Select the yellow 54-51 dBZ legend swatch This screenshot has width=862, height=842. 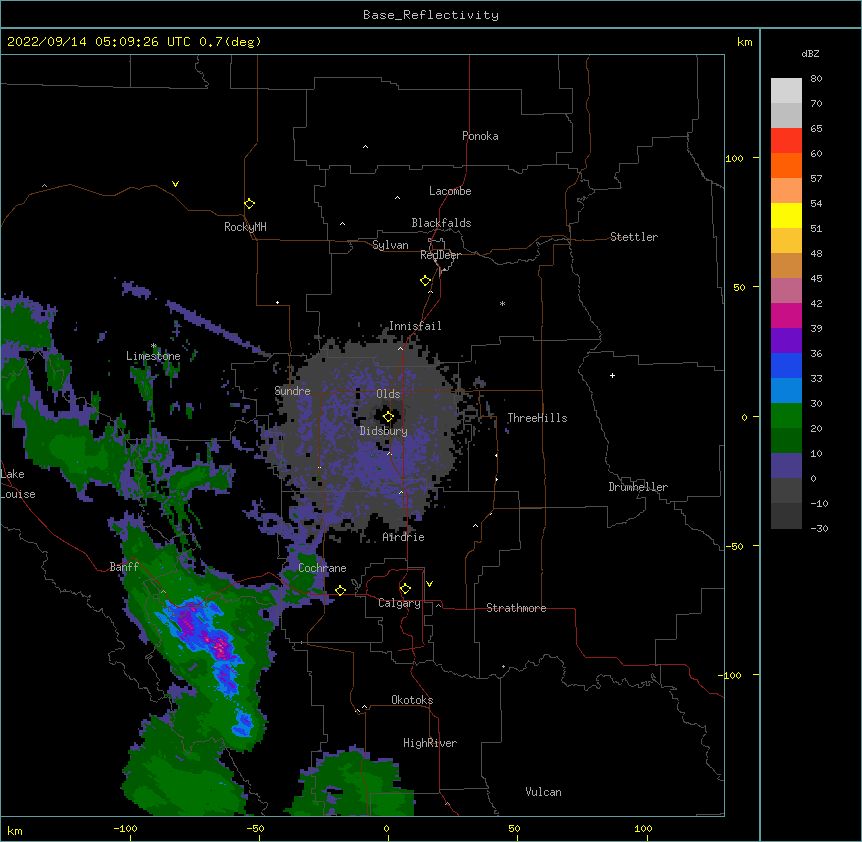786,215
